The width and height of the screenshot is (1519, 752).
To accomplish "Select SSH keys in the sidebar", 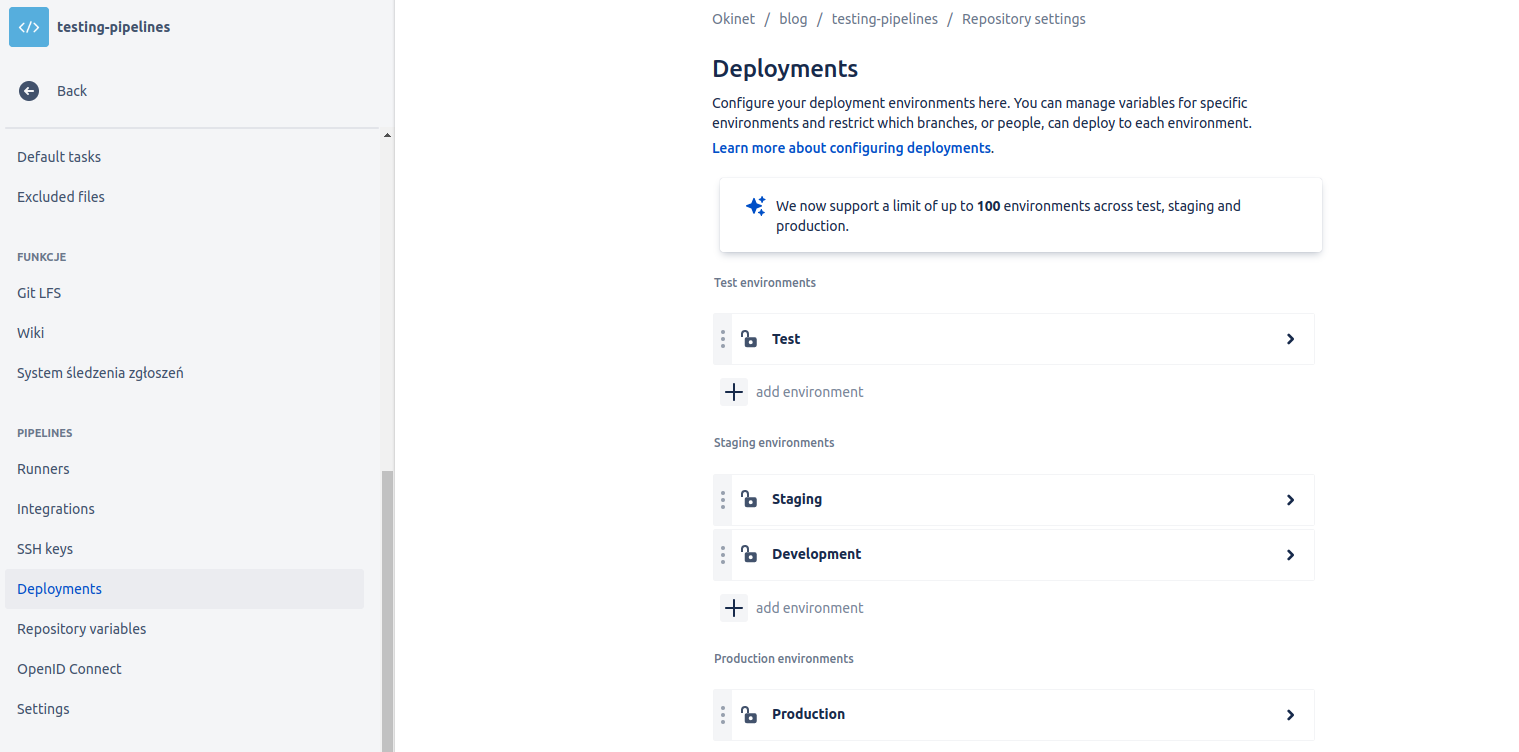I will point(44,548).
